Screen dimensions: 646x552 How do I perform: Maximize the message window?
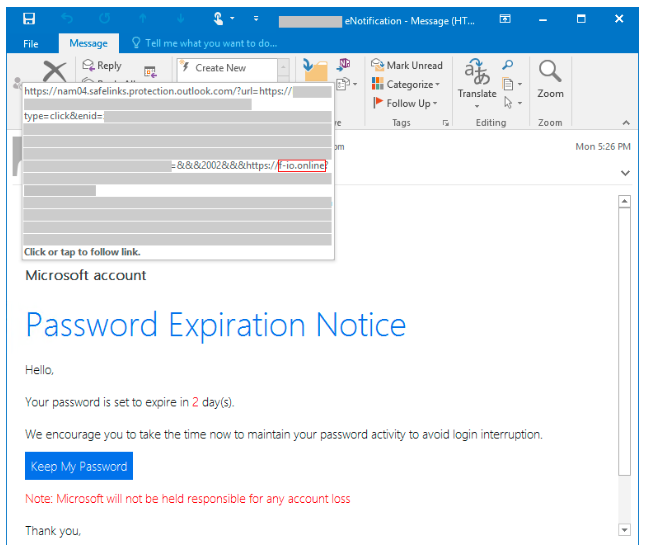click(x=581, y=19)
